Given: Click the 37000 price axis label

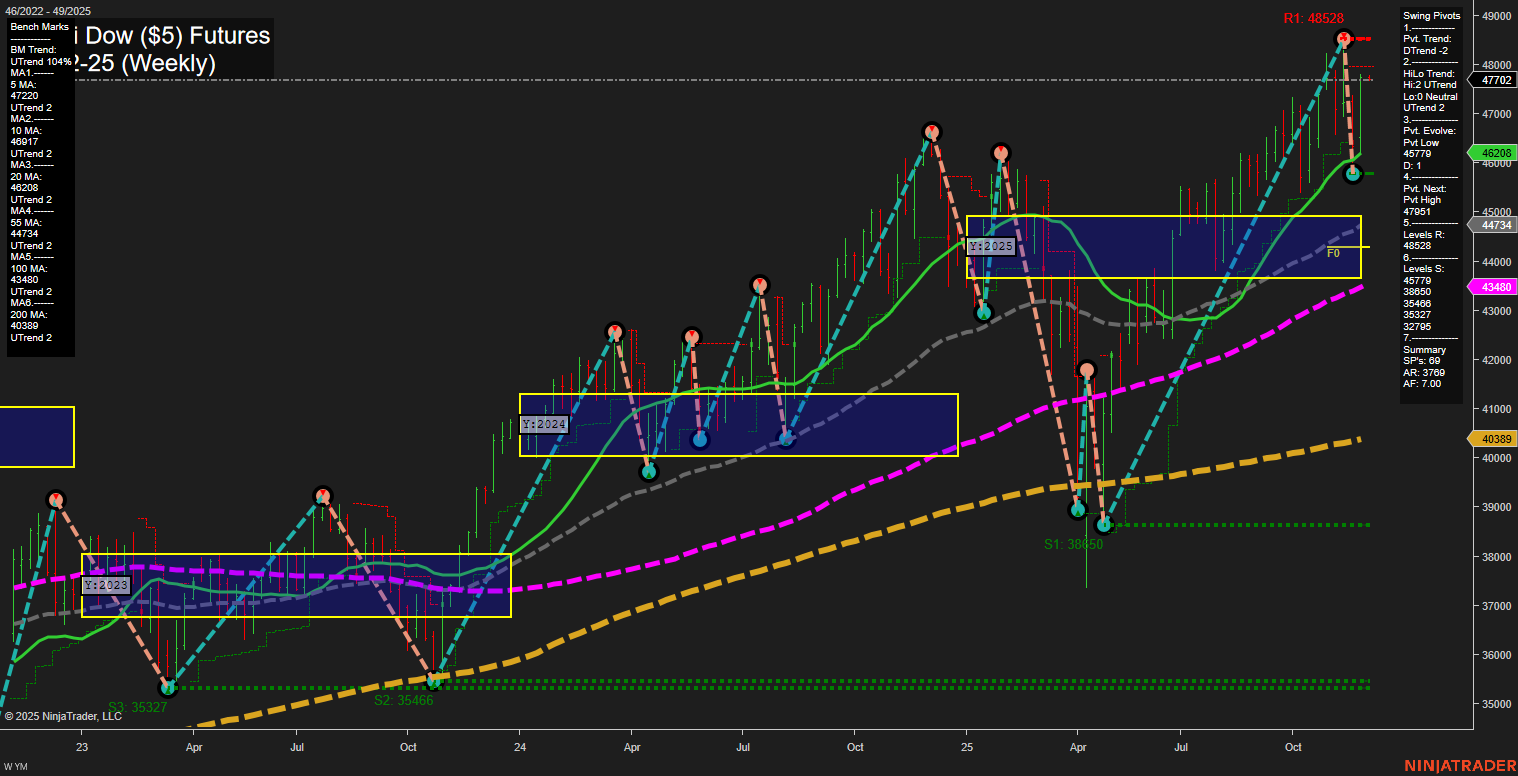Looking at the screenshot, I should [x=1496, y=606].
